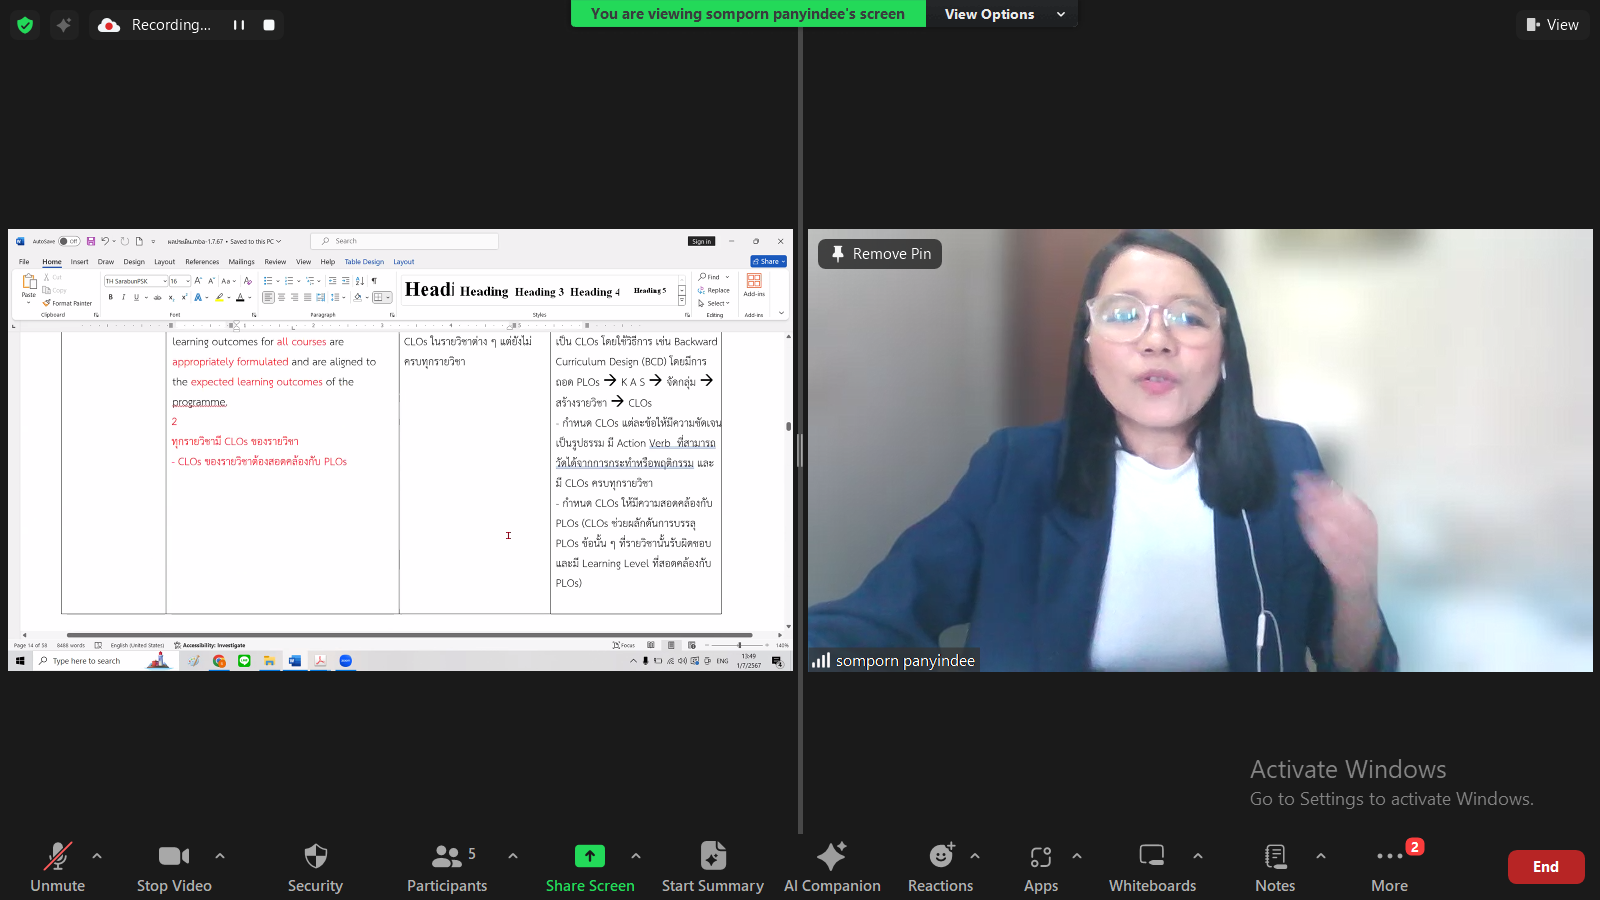The width and height of the screenshot is (1600, 900).
Task: Click the divider handle between shared screen and video
Action: [x=800, y=450]
